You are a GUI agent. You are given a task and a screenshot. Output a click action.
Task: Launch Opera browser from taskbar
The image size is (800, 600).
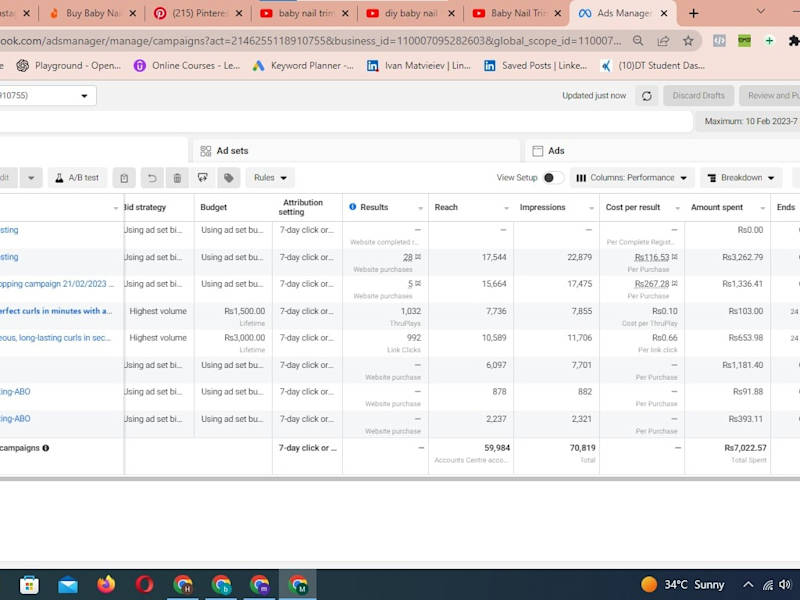tap(144, 585)
